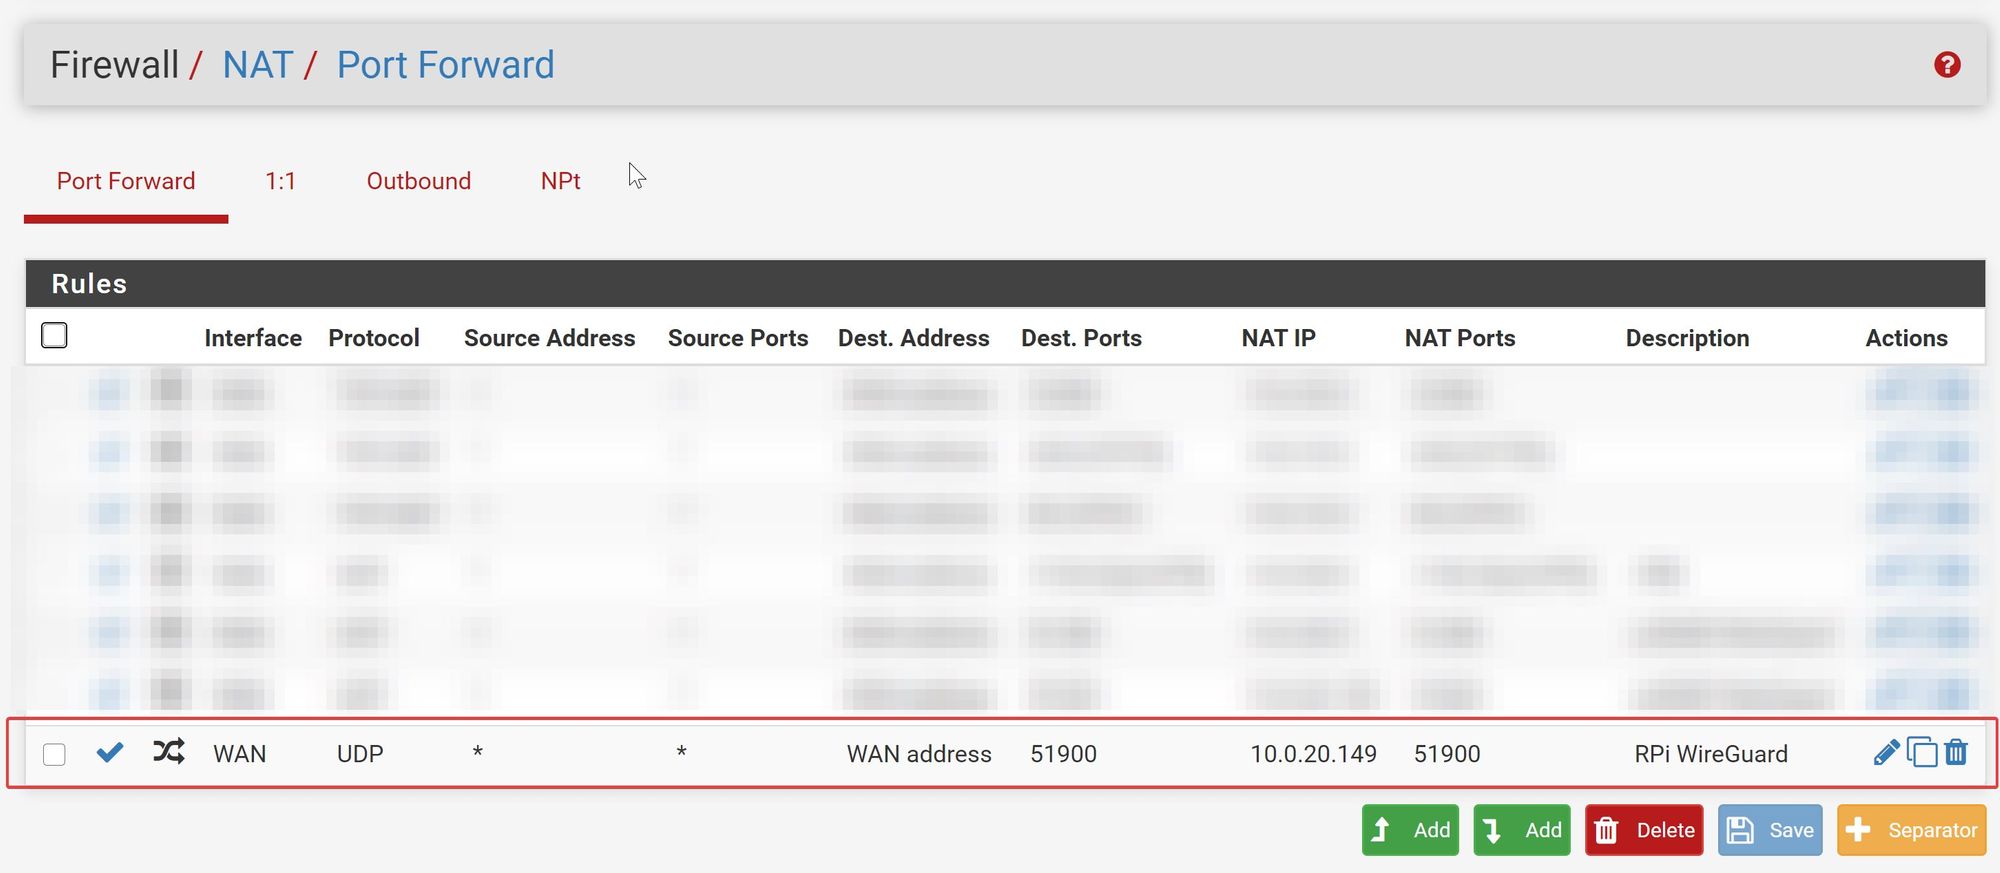This screenshot has height=873, width=2000.
Task: Switch to the Port Forward tab
Action: click(126, 181)
